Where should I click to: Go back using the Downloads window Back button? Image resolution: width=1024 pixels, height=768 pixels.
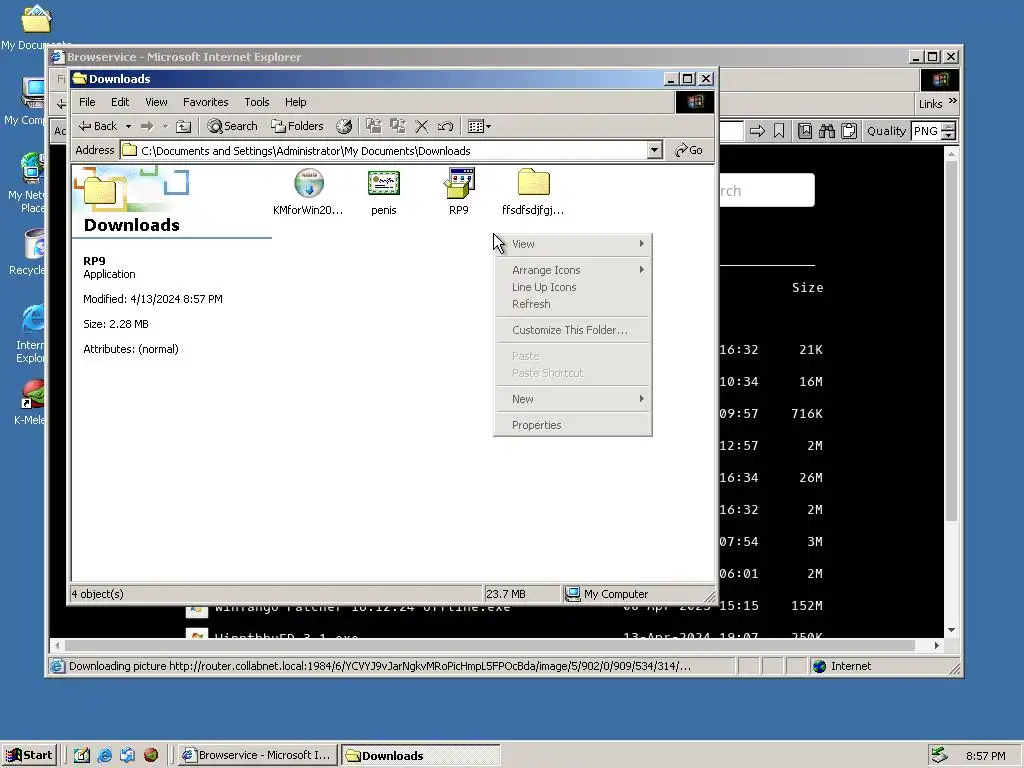[x=97, y=126]
